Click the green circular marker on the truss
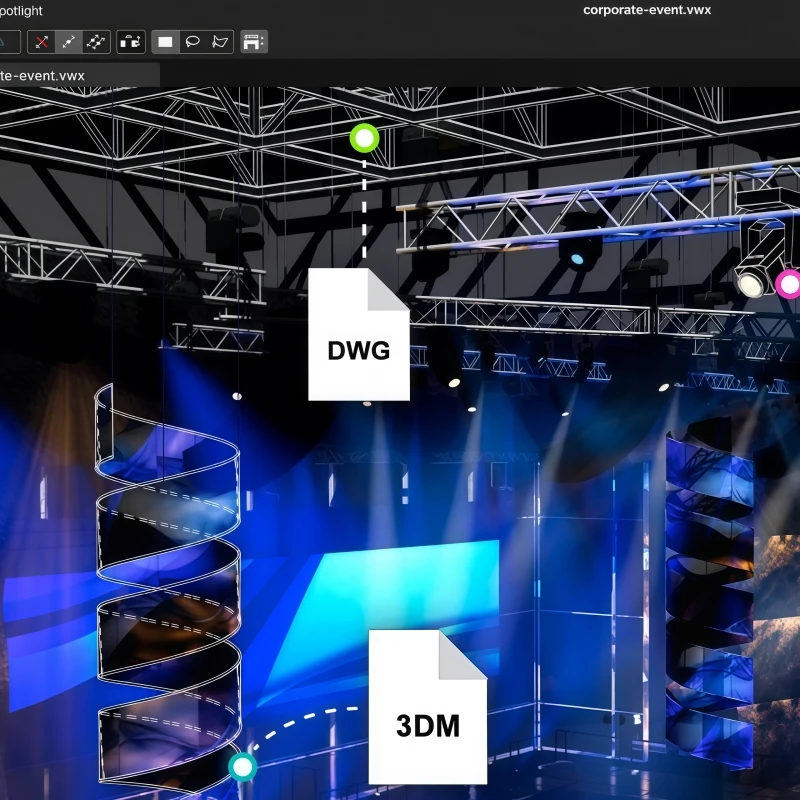 click(364, 138)
